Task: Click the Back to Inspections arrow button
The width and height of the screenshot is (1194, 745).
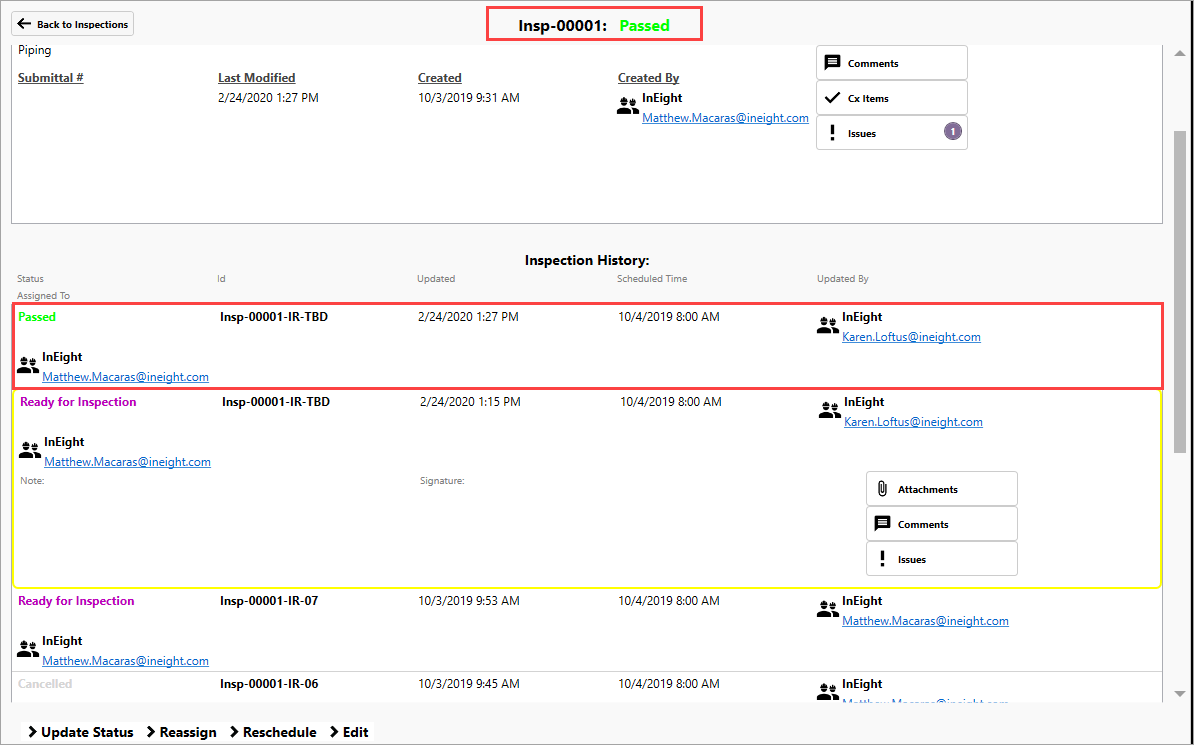Action: pyautogui.click(x=72, y=24)
